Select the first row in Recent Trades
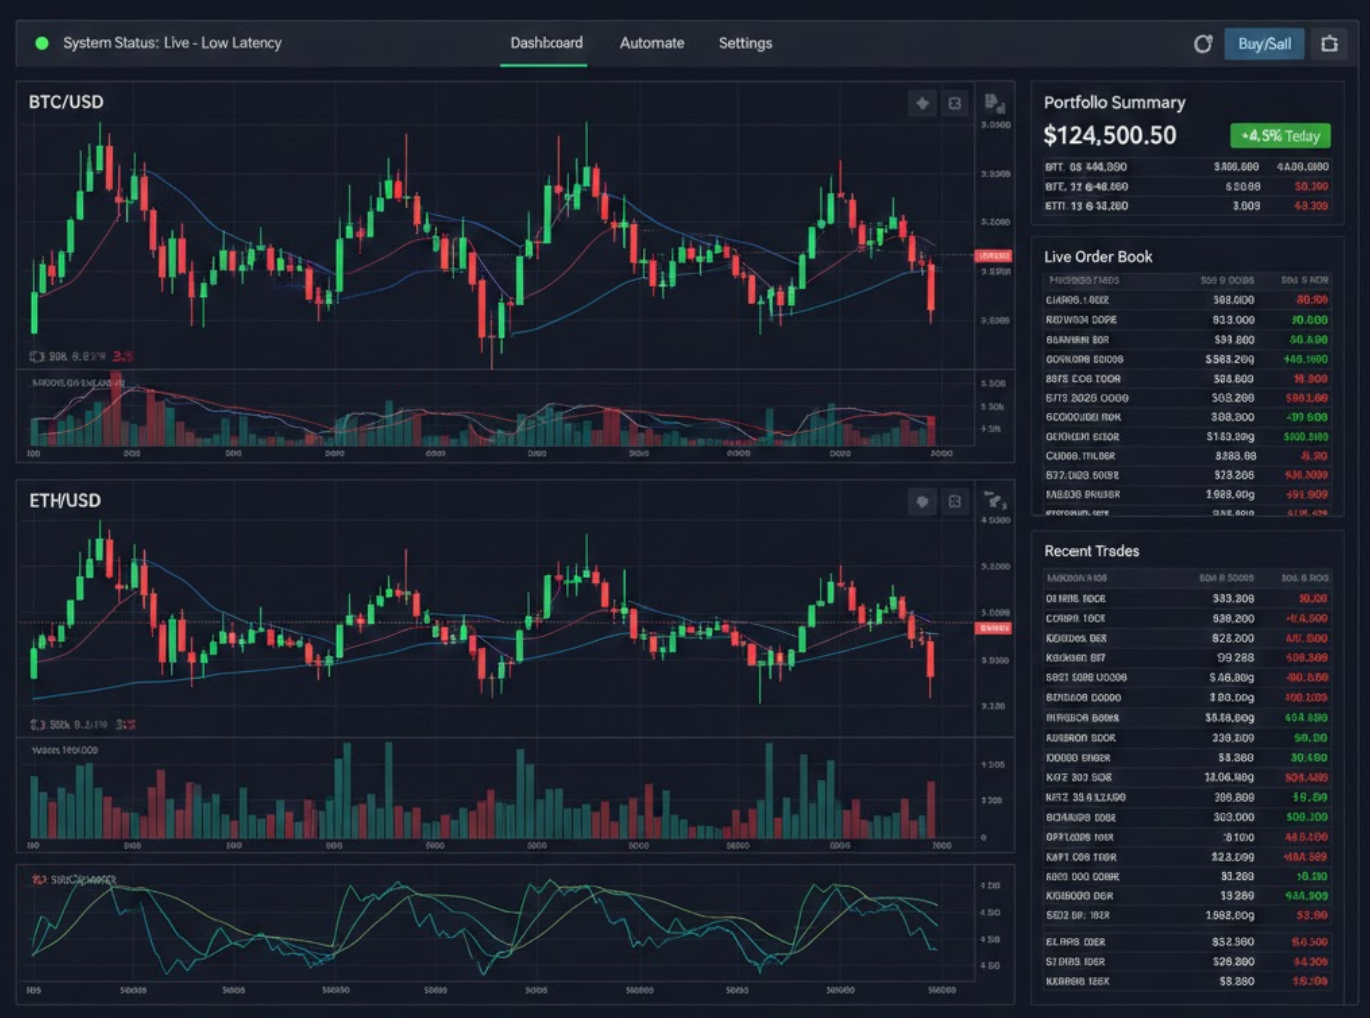Viewport: 1370px width, 1018px height. point(1186,599)
